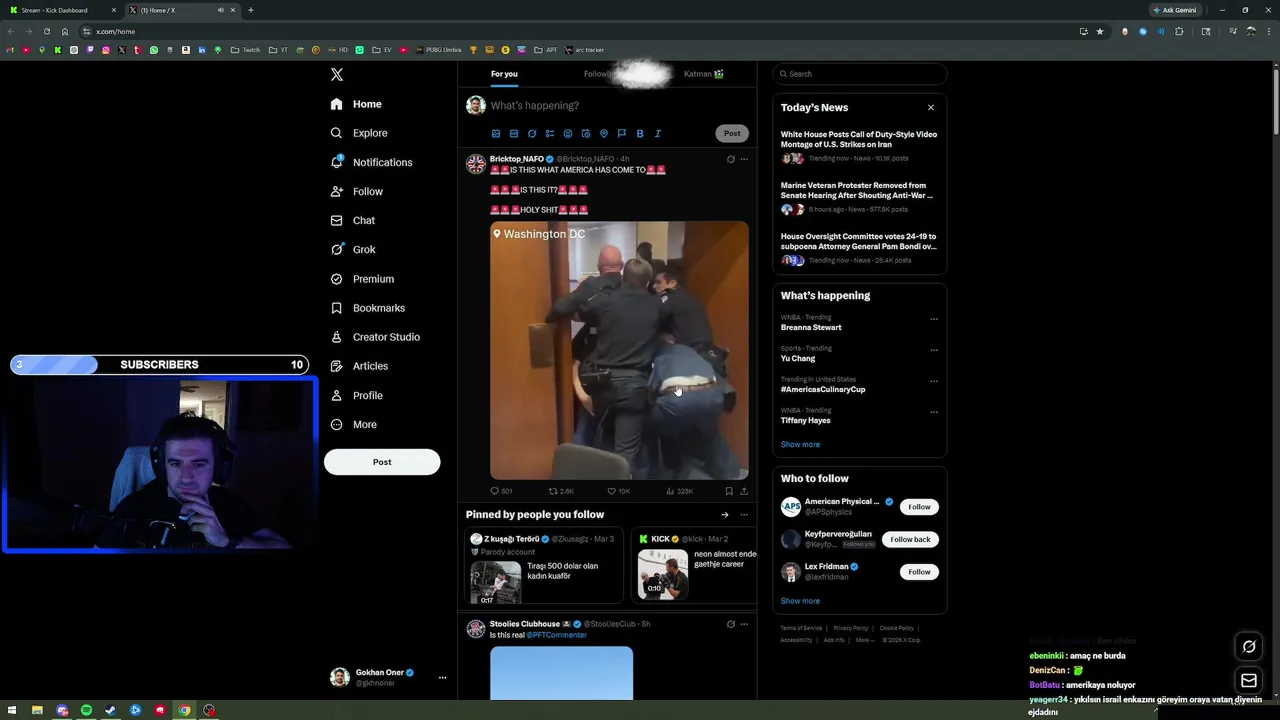This screenshot has height=720, width=1280.
Task: View analytics count of Bricktop_NAFO post
Action: pyautogui.click(x=680, y=491)
